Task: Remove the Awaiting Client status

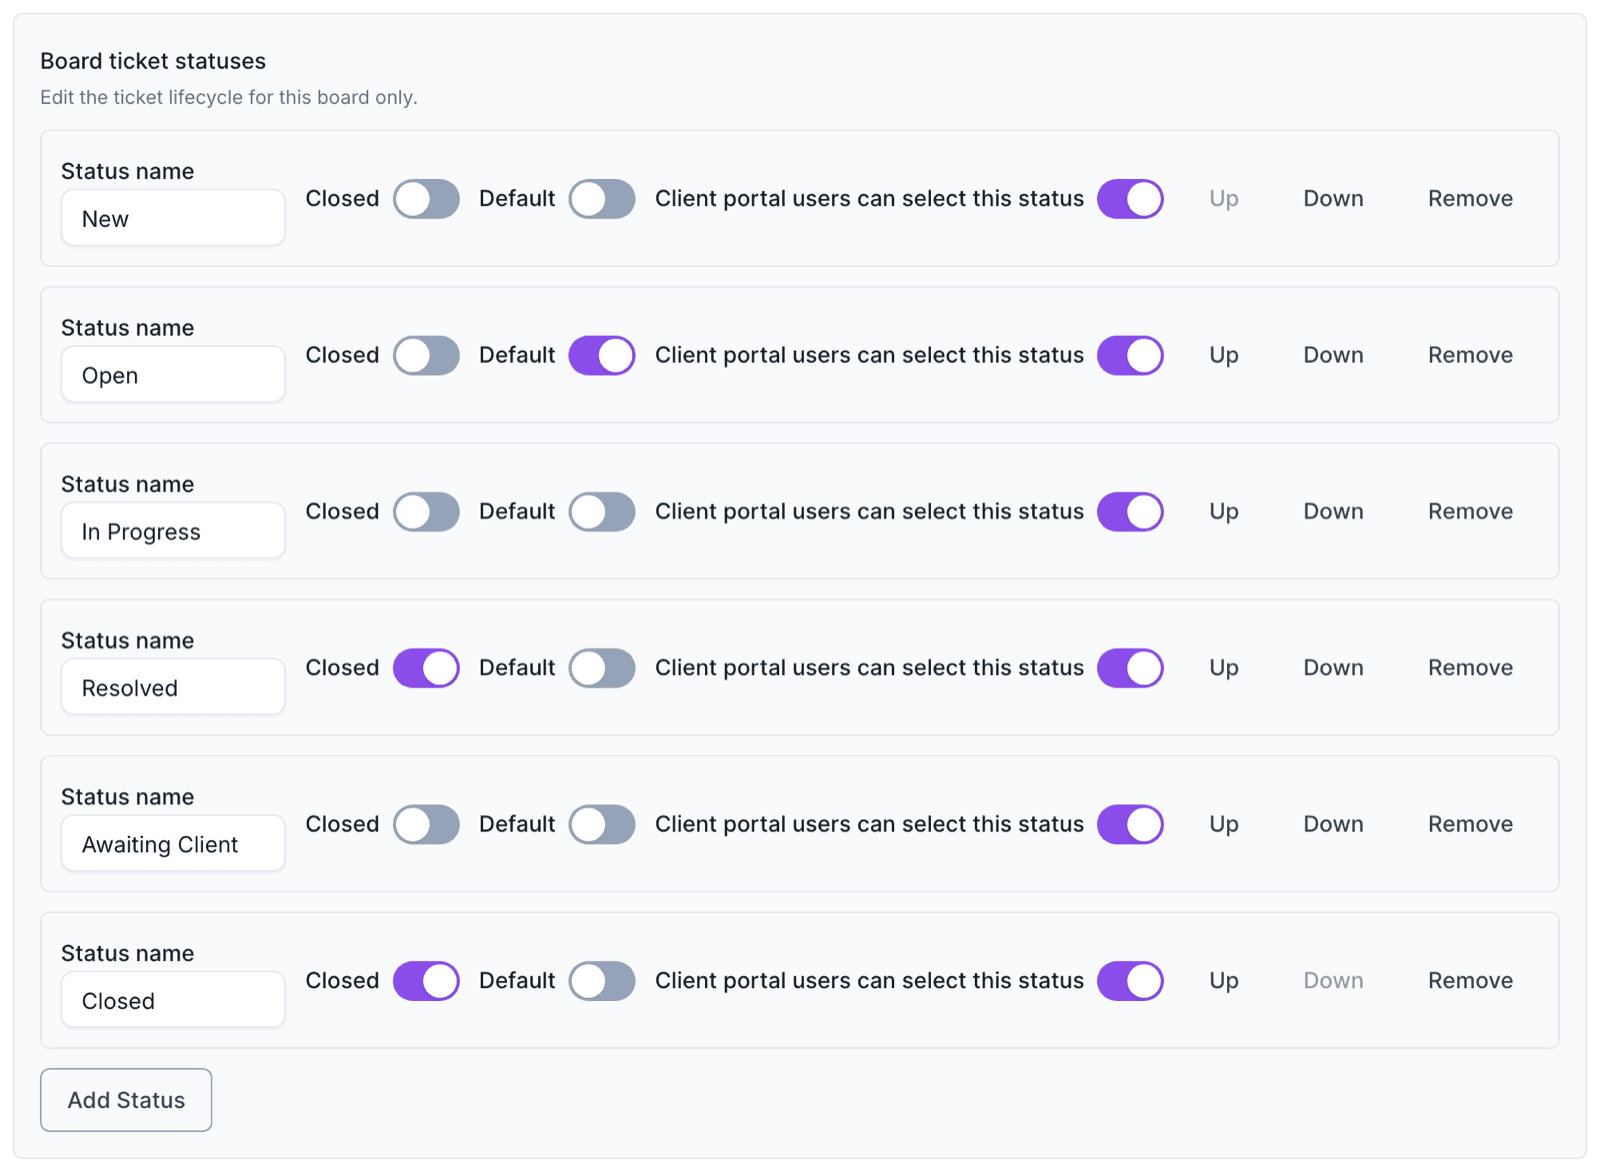Action: click(1470, 824)
